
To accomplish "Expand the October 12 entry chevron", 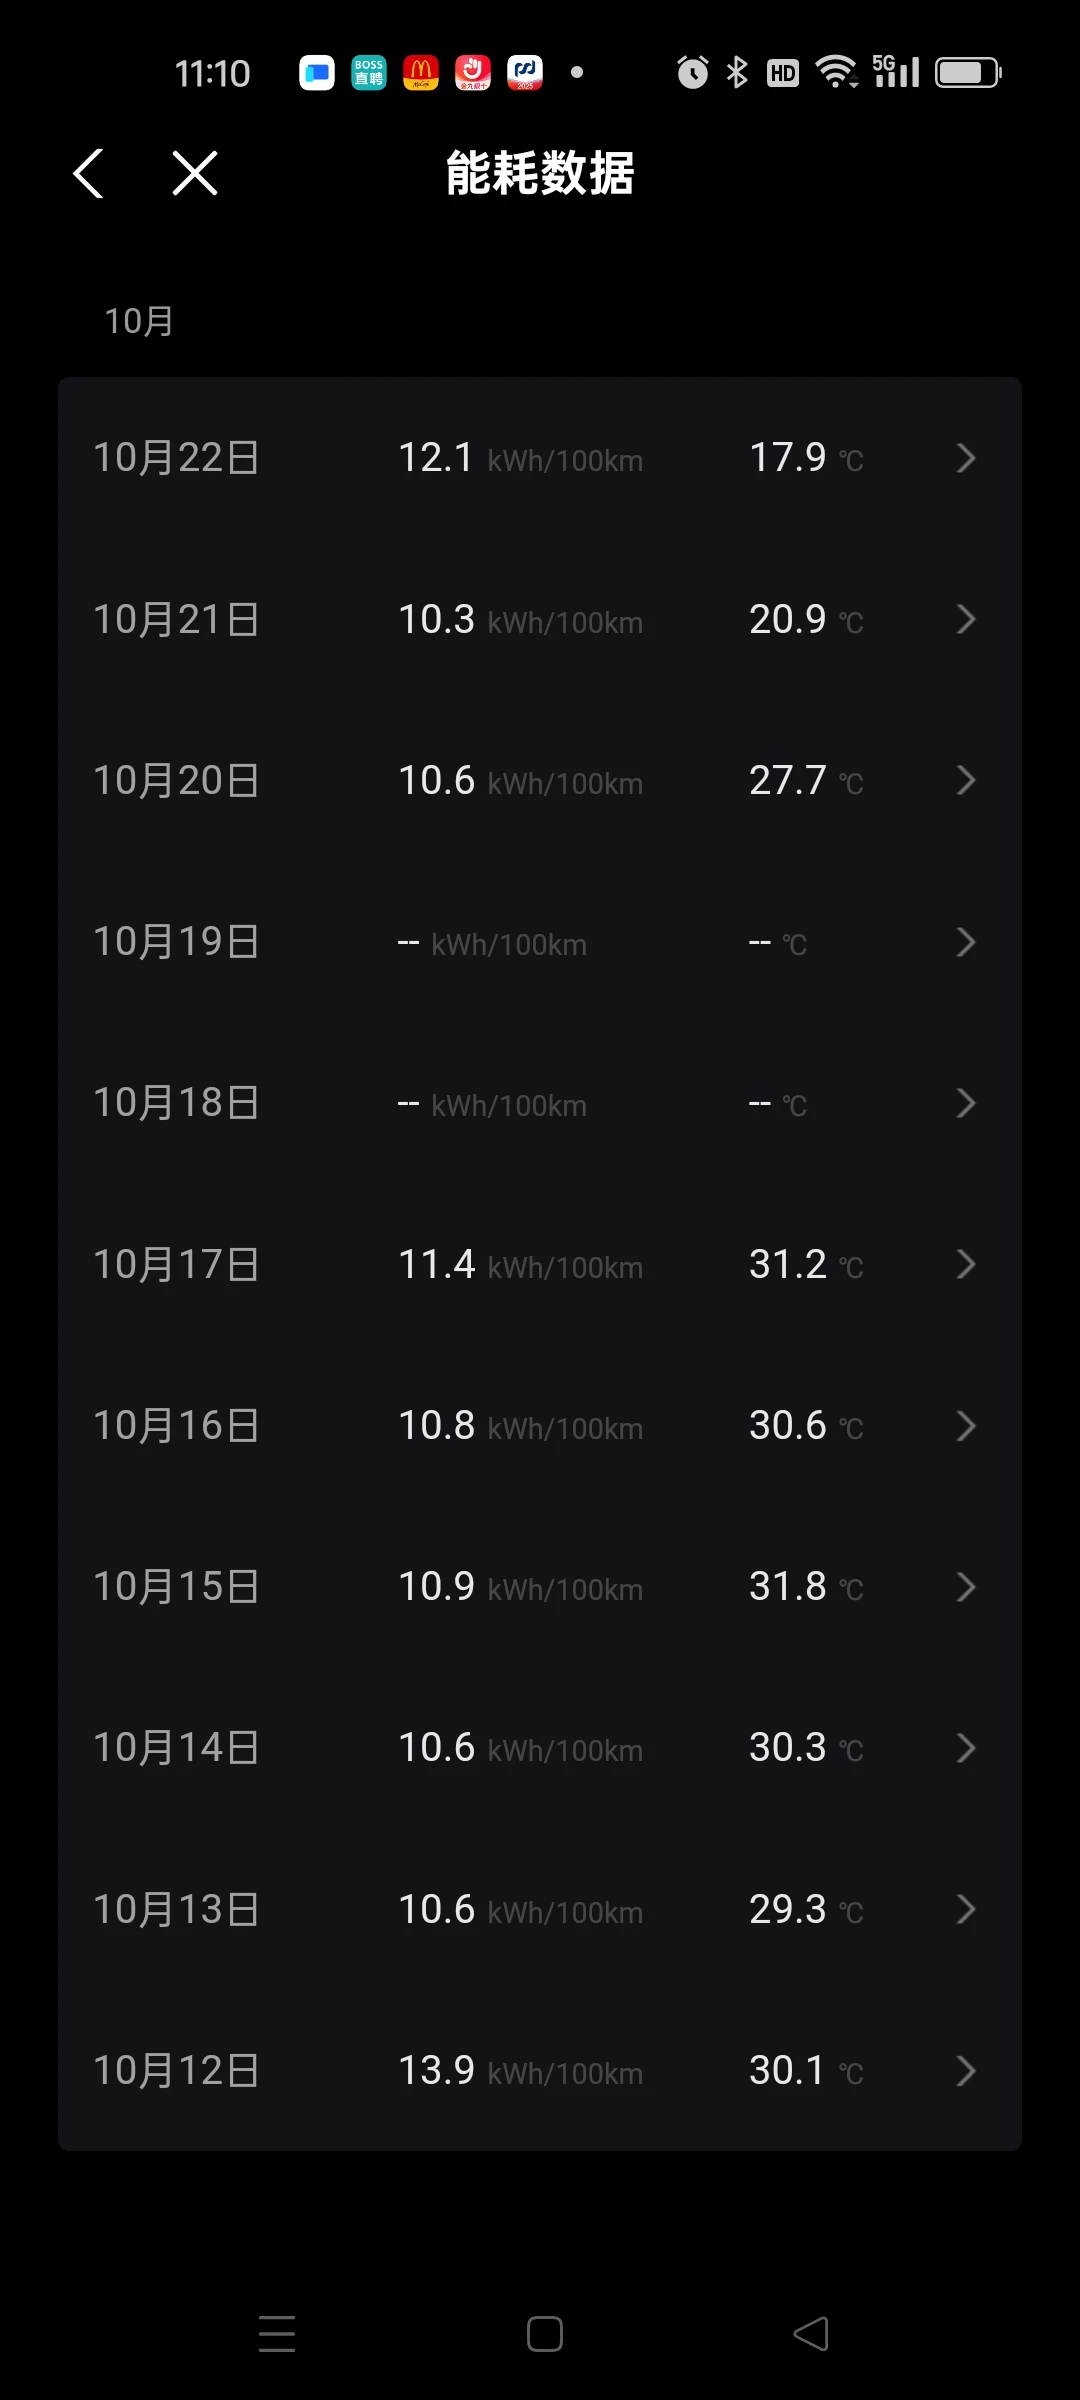I will tap(965, 2071).
